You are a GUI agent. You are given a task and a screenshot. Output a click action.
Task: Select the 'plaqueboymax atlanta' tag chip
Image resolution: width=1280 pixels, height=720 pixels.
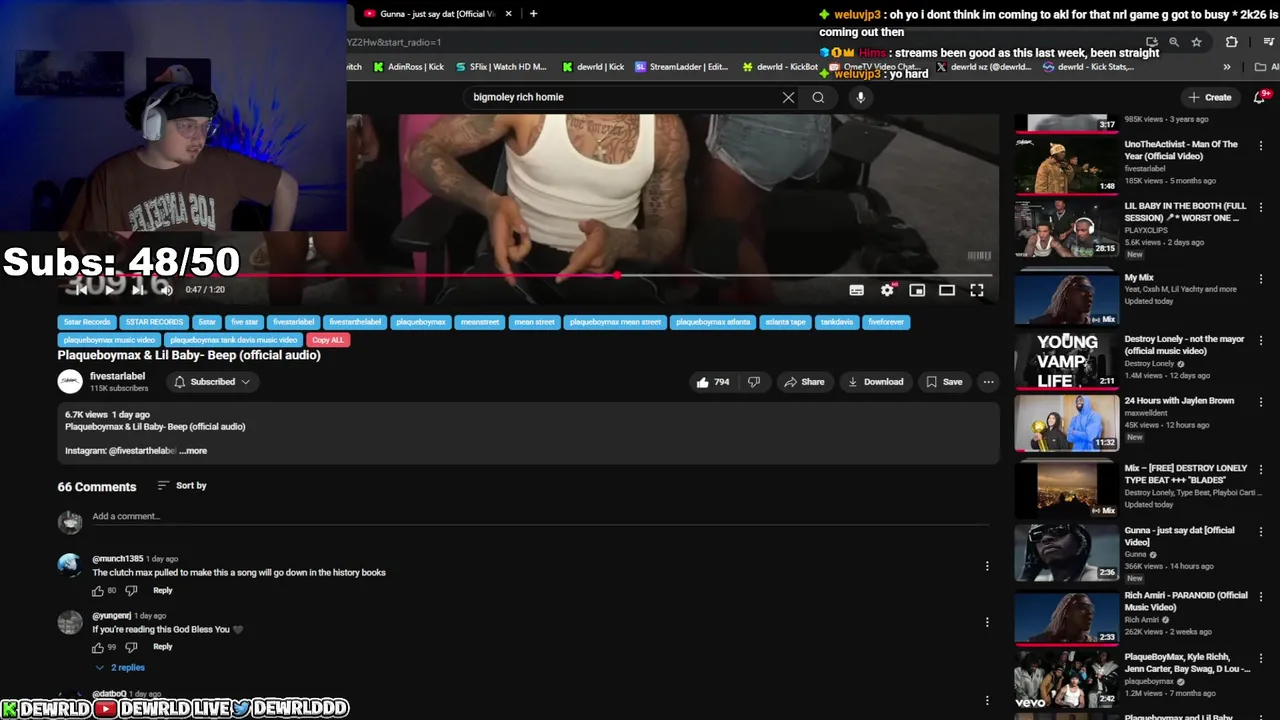[x=714, y=322]
